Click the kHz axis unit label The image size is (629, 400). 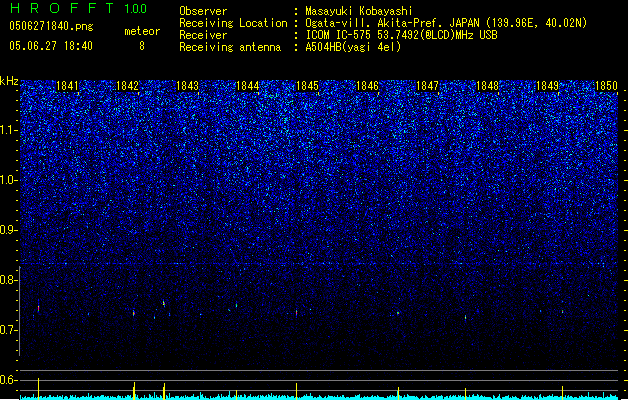[x=9, y=81]
